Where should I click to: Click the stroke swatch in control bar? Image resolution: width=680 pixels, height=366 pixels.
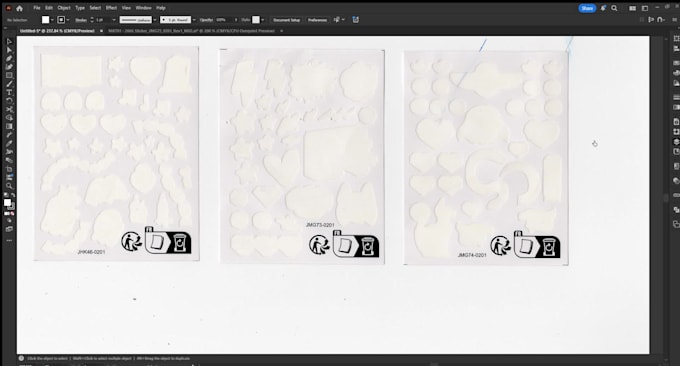[x=61, y=20]
